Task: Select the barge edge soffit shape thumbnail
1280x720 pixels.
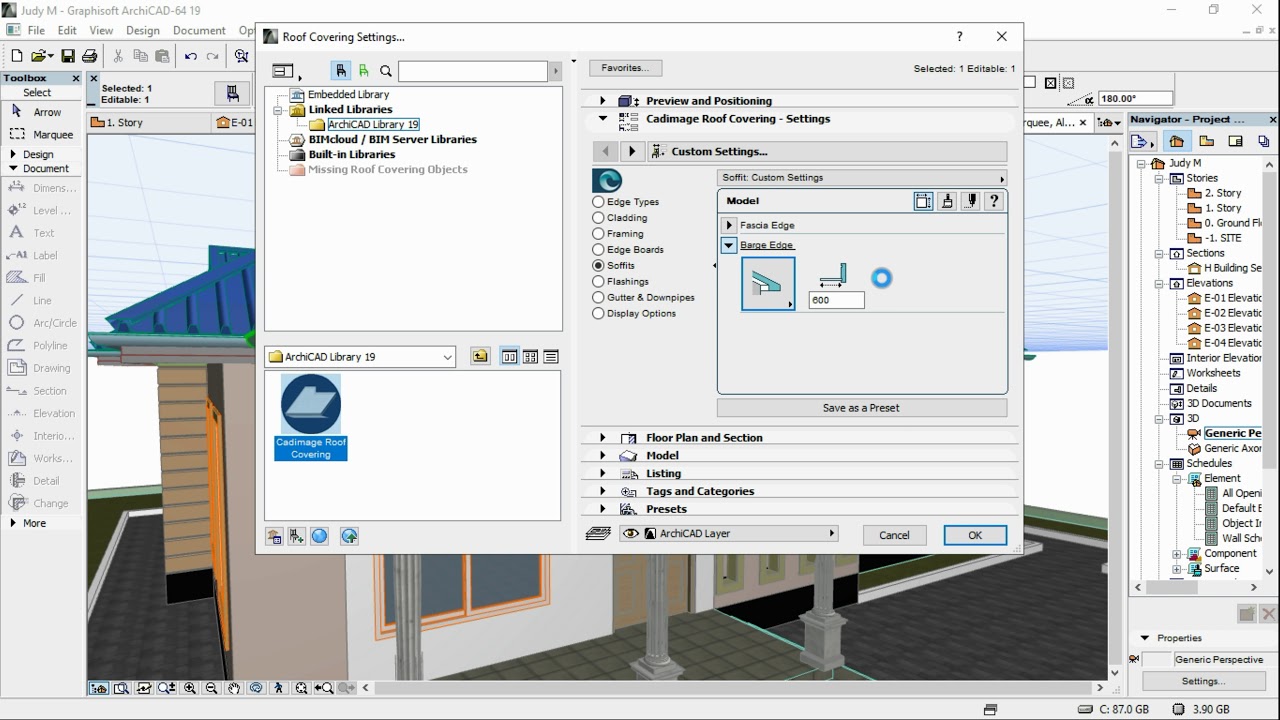Action: (x=768, y=284)
